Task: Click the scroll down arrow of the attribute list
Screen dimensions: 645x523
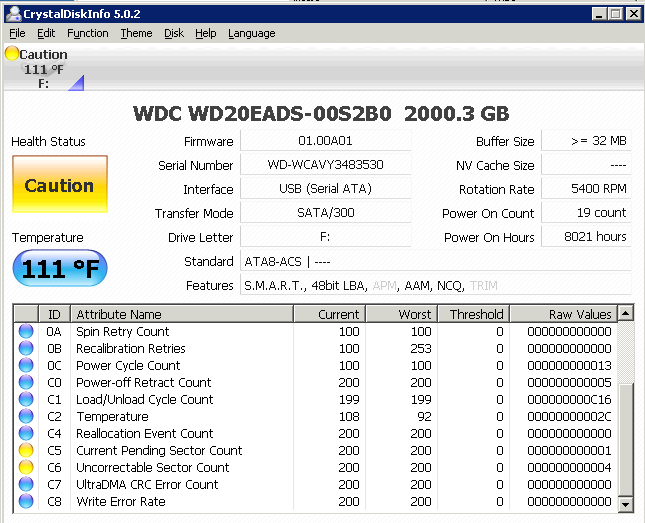Action: 625,504
